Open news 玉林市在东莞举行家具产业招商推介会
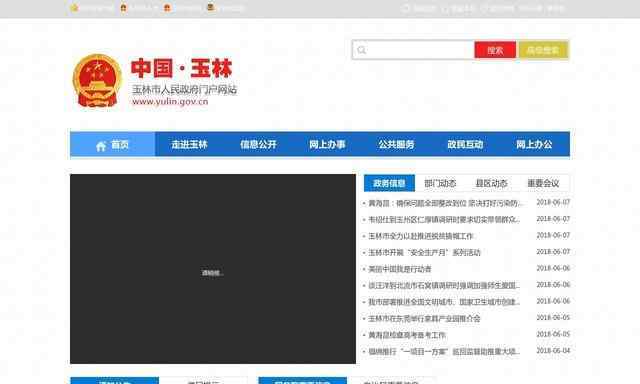This screenshot has width=640, height=384. pyautogui.click(x=424, y=318)
